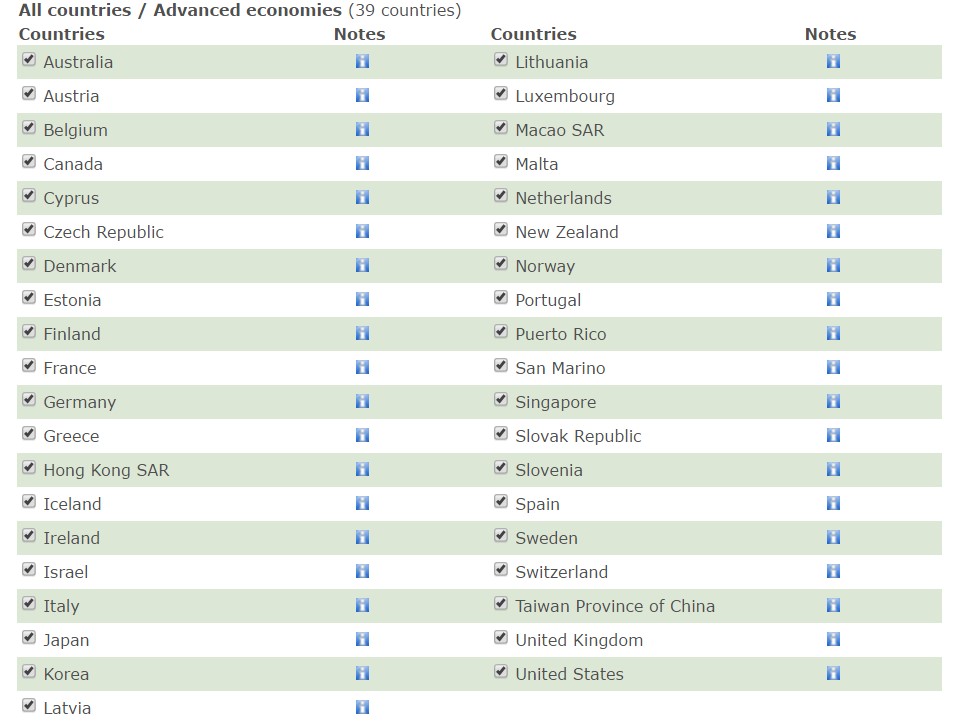Open the notes info icon for Australia

click(362, 61)
